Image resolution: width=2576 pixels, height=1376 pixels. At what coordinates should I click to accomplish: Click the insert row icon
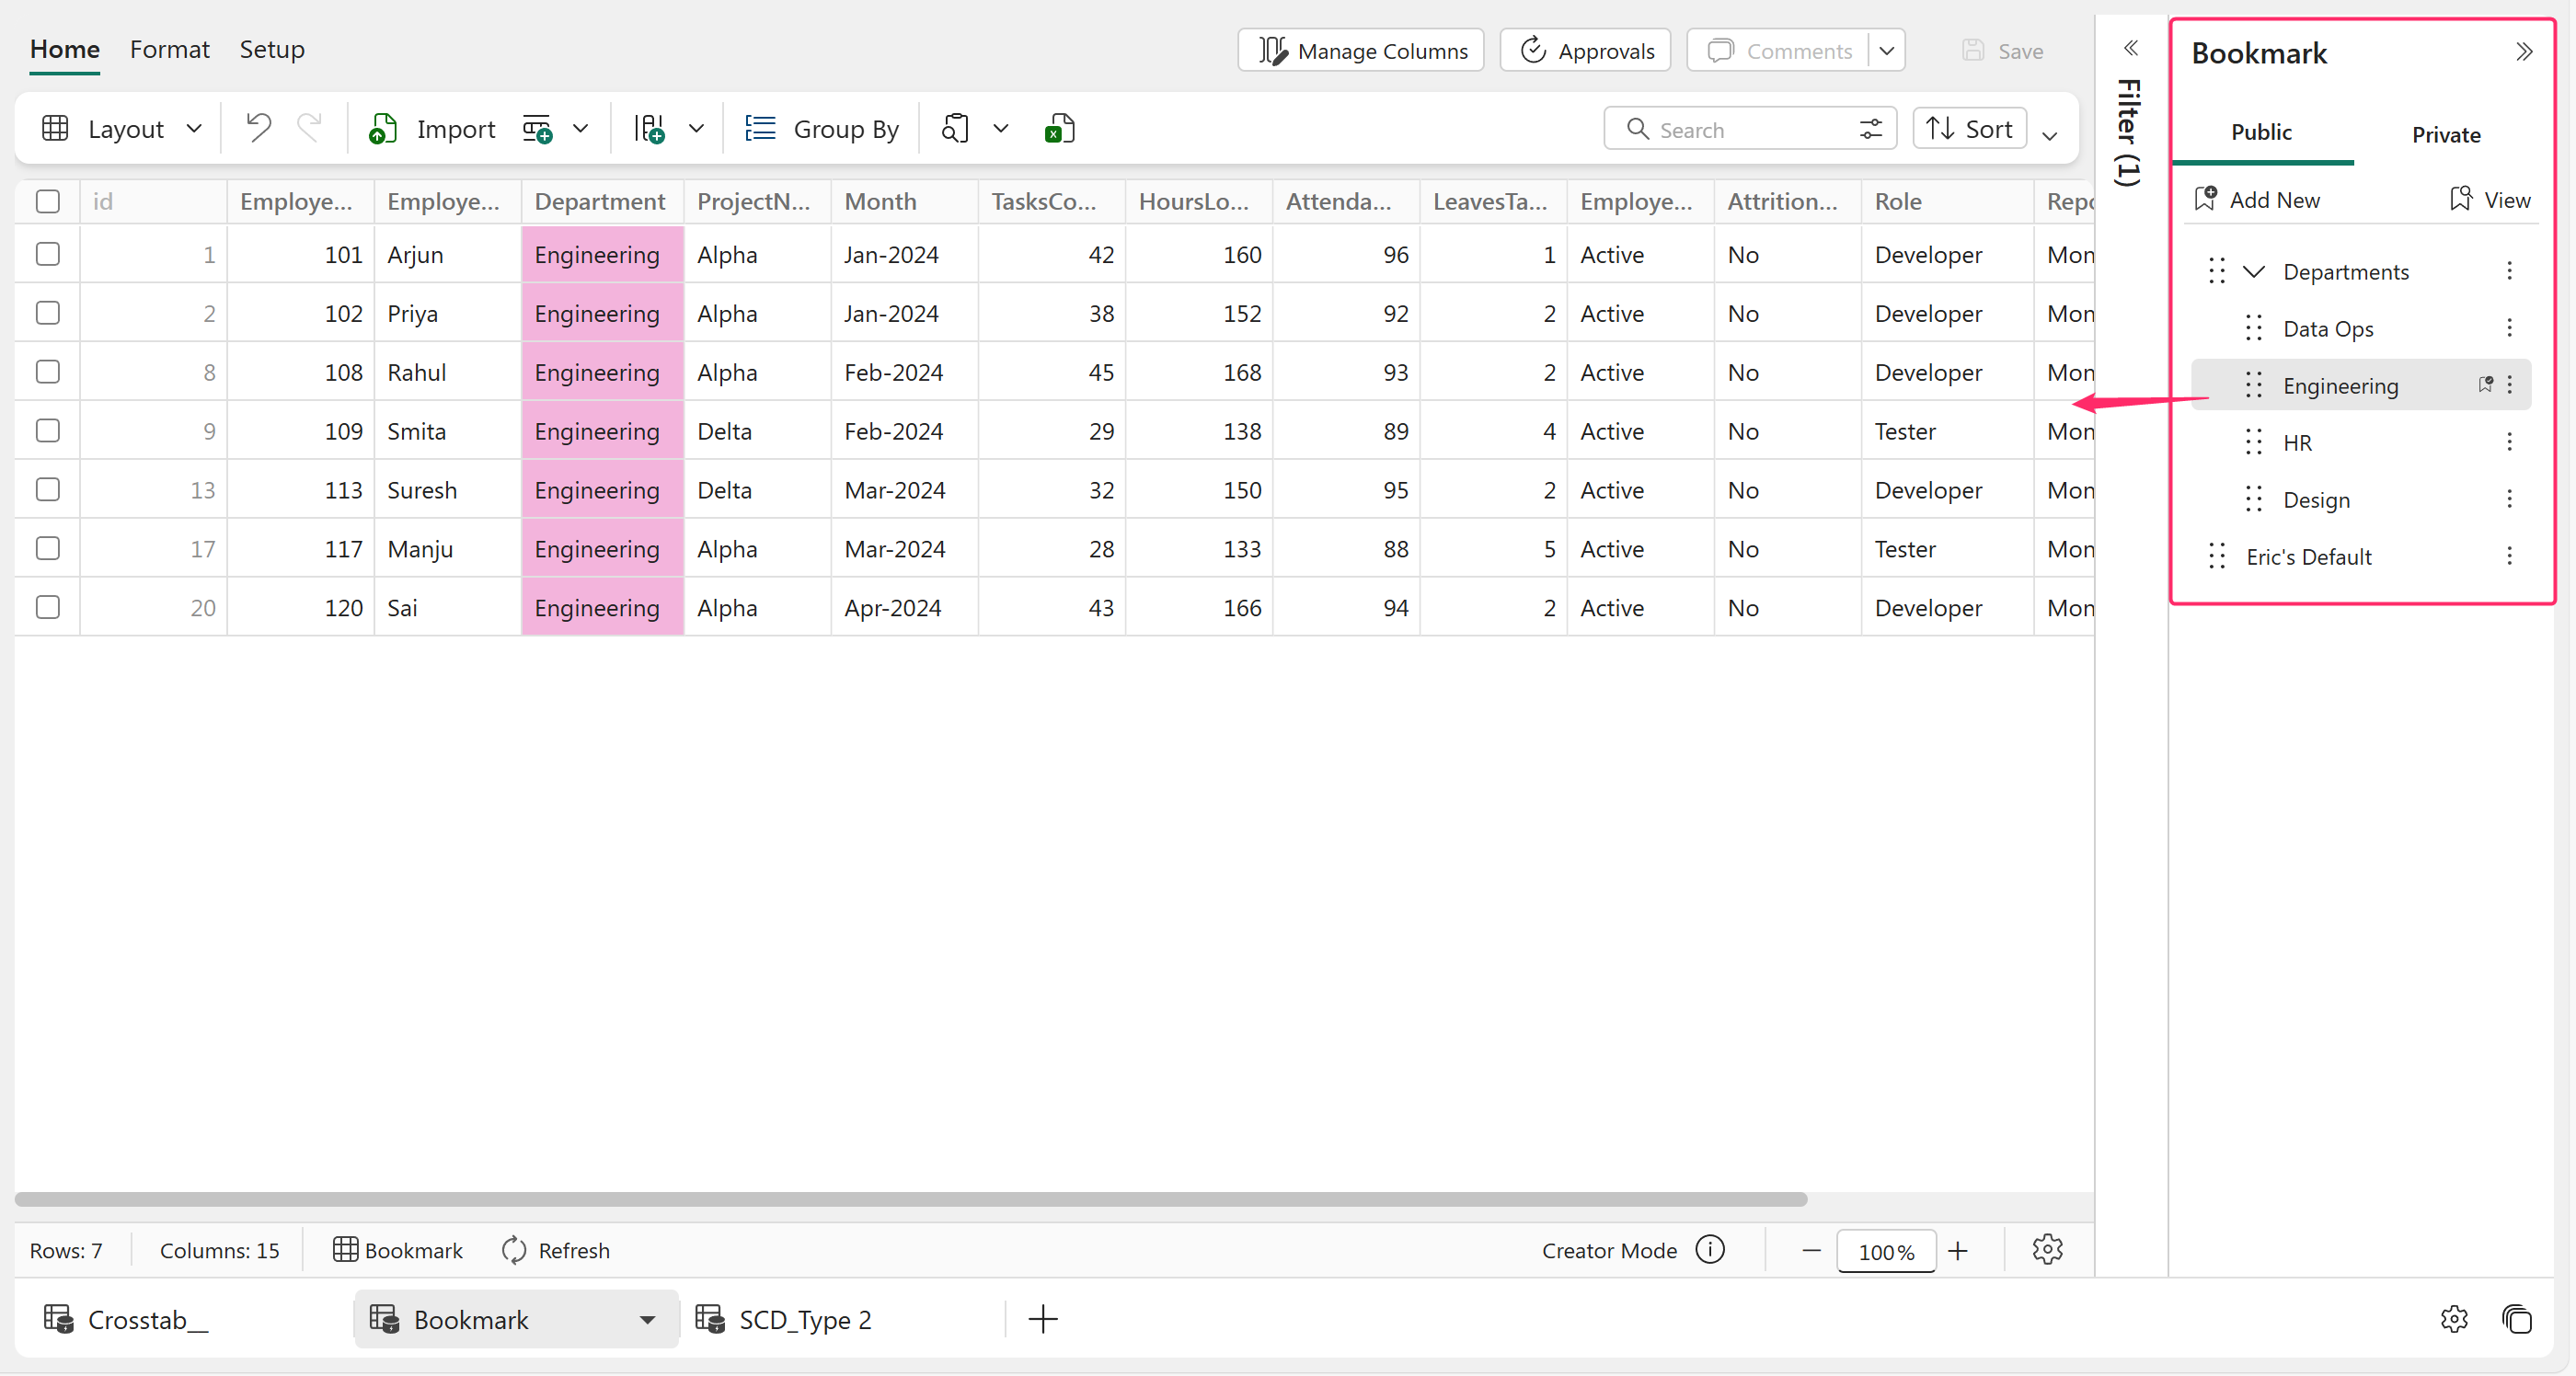click(x=537, y=128)
